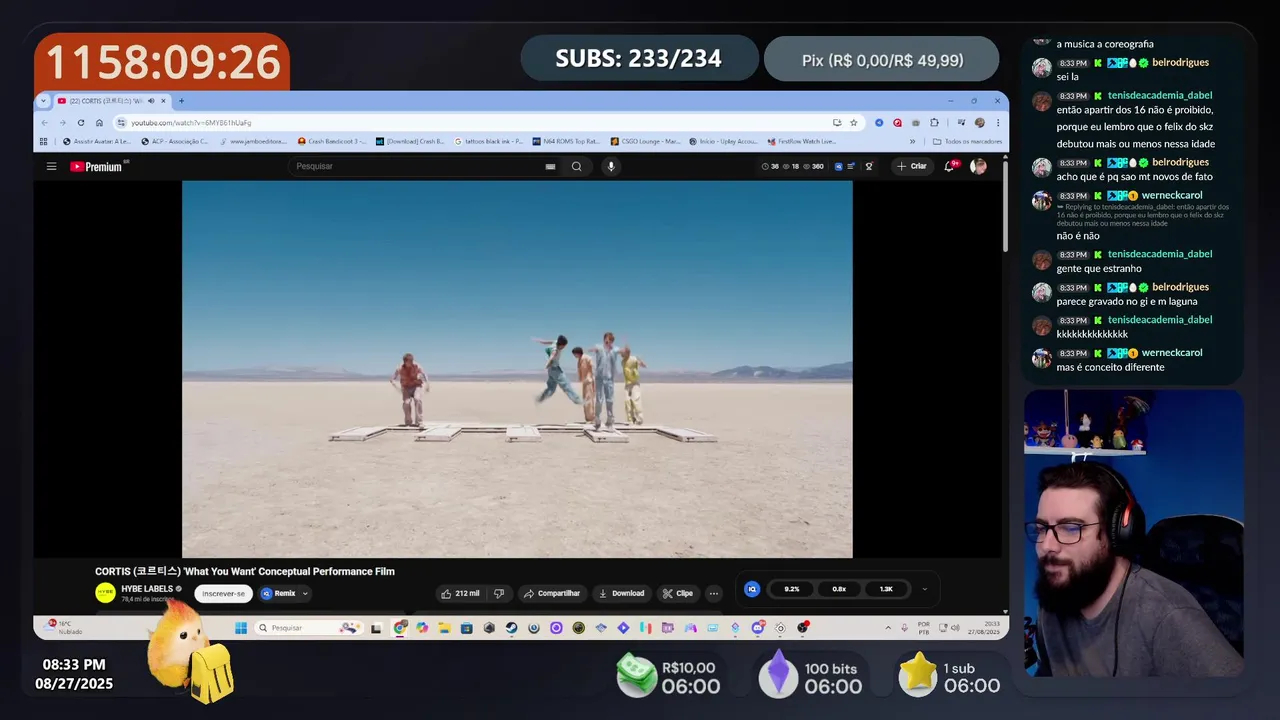The image size is (1280, 720).
Task: Open Todos os marcadores bookmarks folder
Action: (967, 141)
